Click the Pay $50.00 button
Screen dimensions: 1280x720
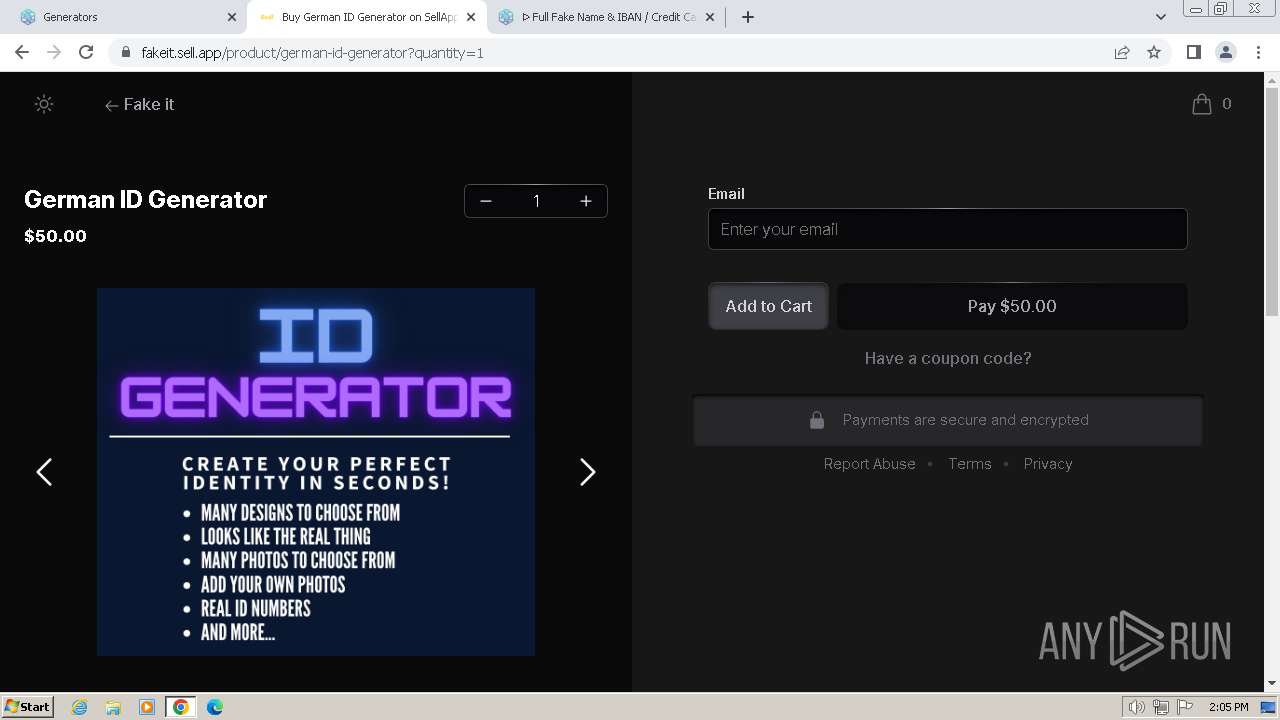pyautogui.click(x=1012, y=306)
